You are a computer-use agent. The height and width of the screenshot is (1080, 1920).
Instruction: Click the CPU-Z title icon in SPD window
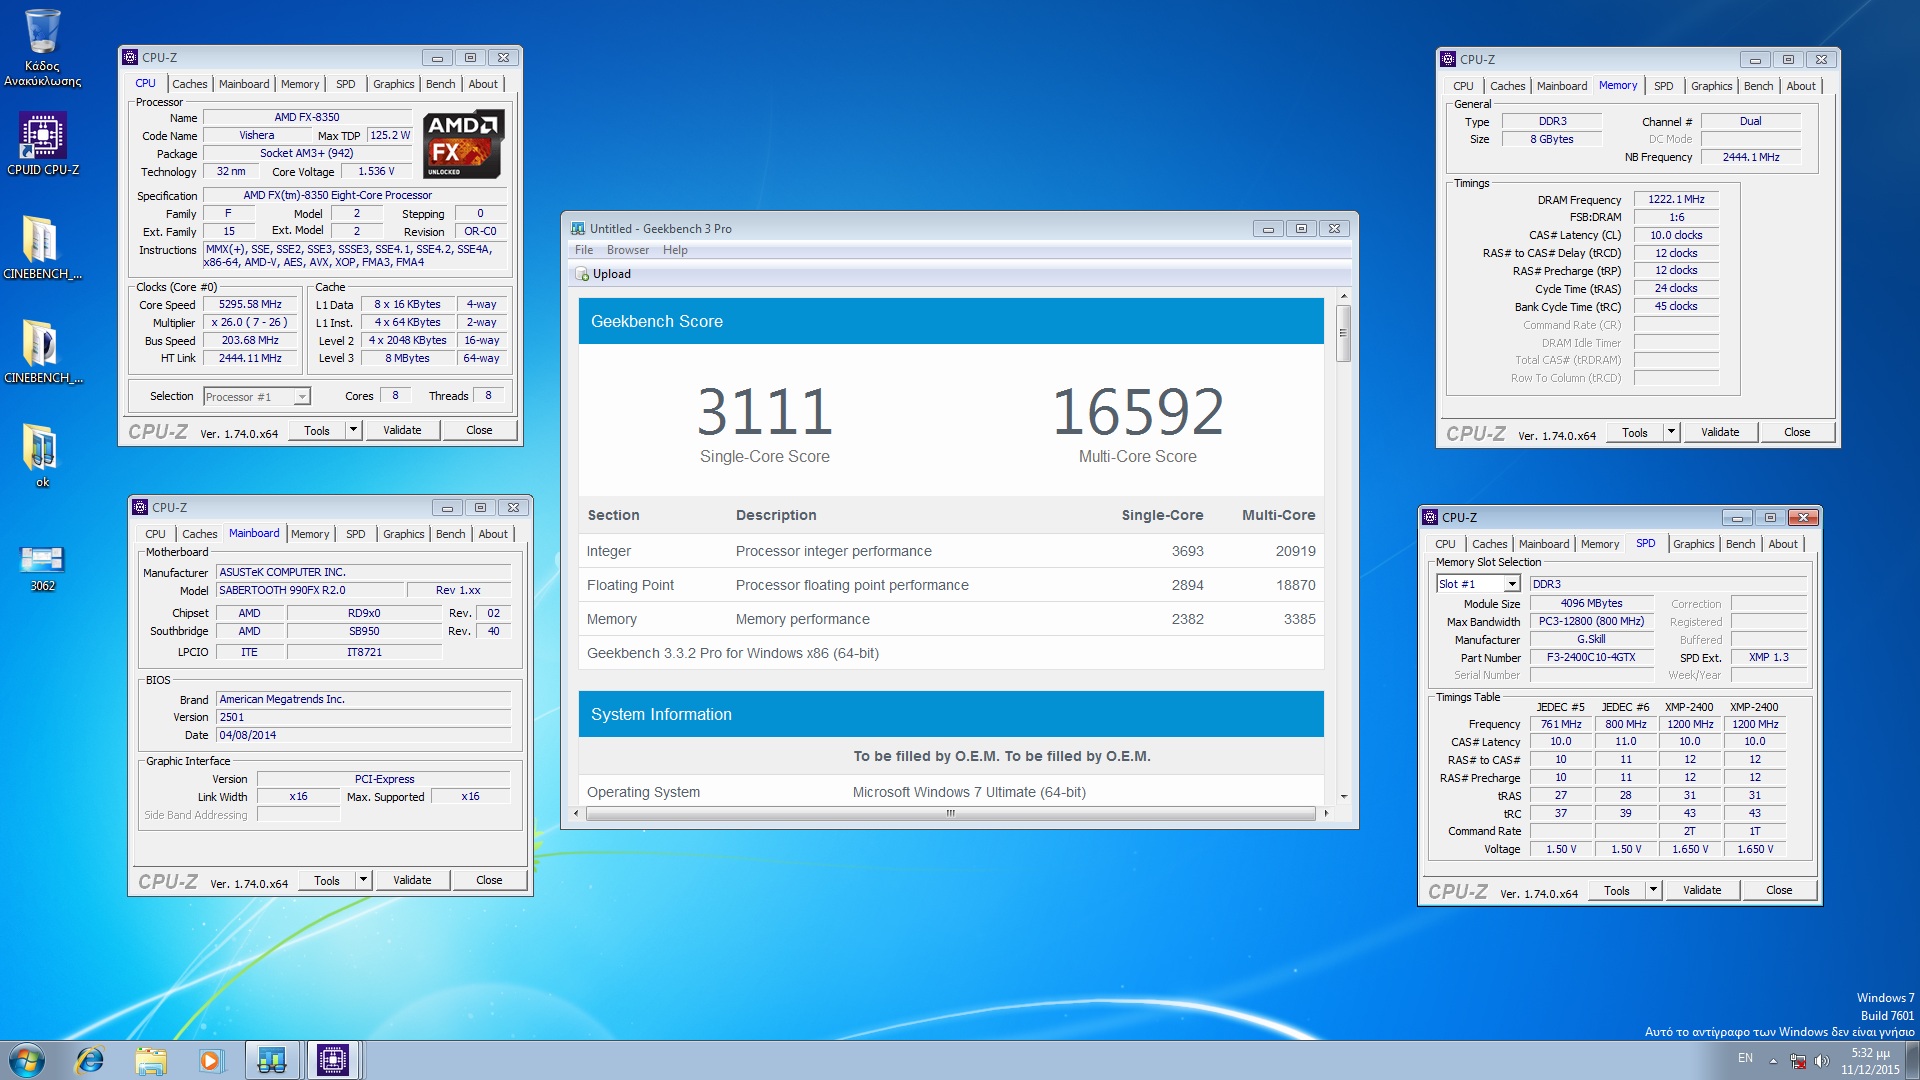pyautogui.click(x=1430, y=517)
